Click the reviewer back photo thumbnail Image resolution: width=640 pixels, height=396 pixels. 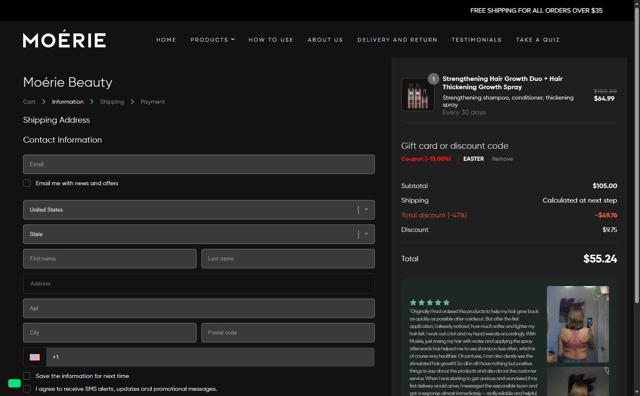[x=578, y=324]
